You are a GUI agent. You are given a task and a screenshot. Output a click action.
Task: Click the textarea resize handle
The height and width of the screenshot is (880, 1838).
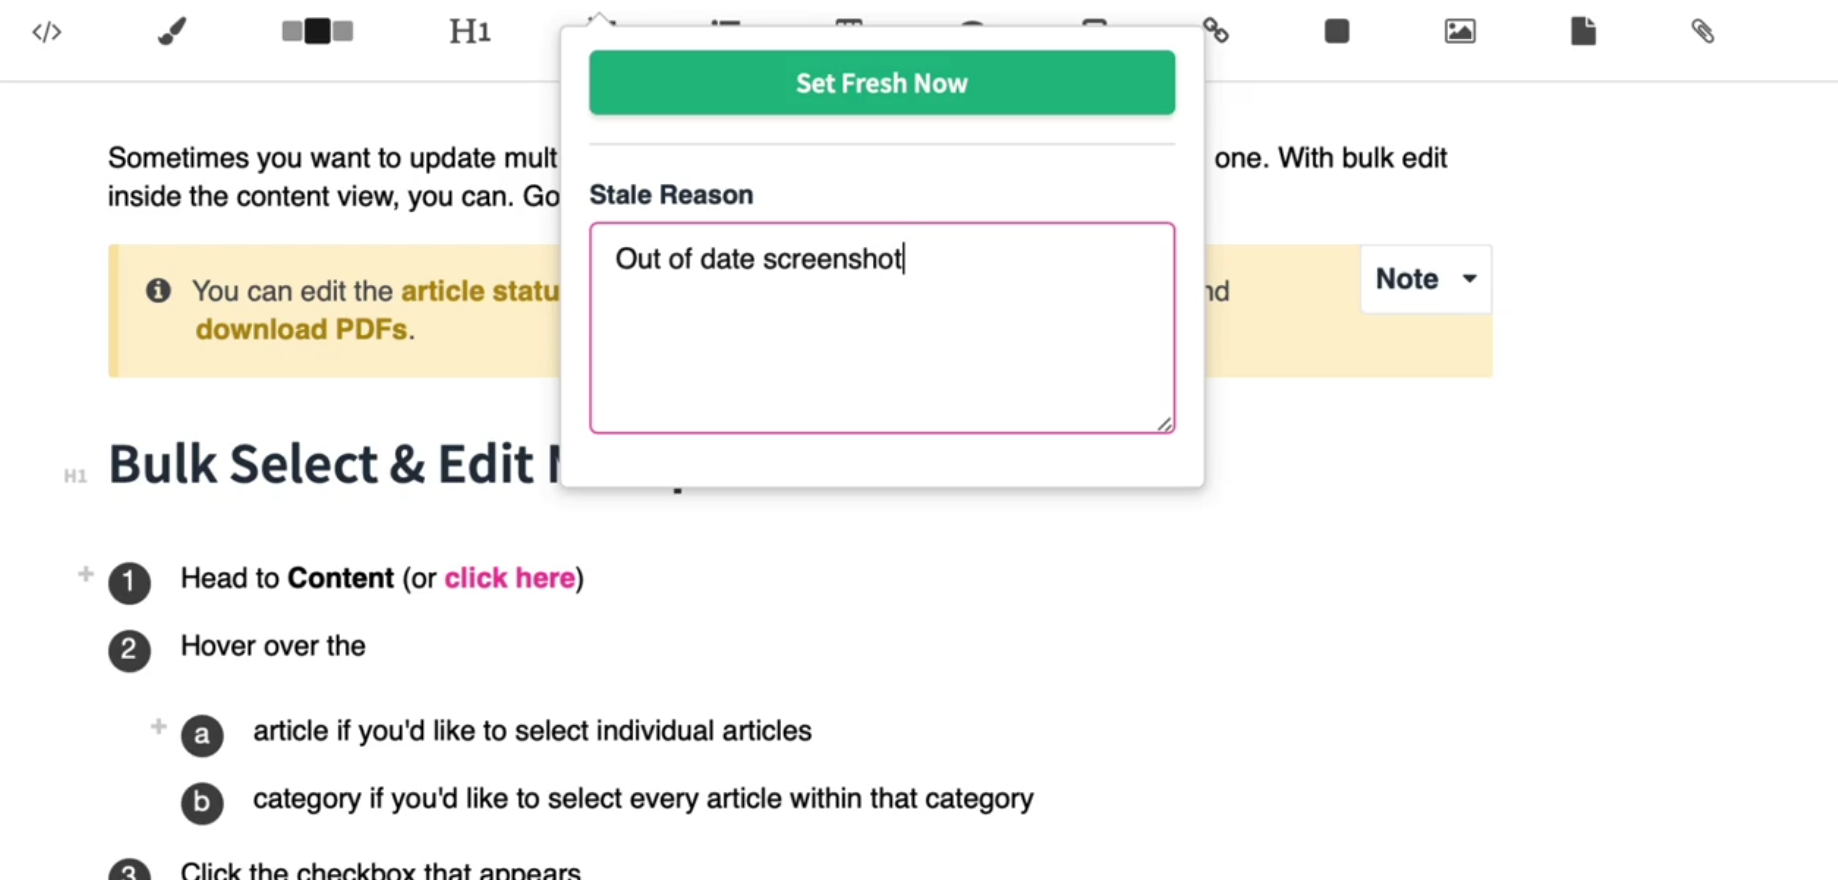[x=1165, y=424]
